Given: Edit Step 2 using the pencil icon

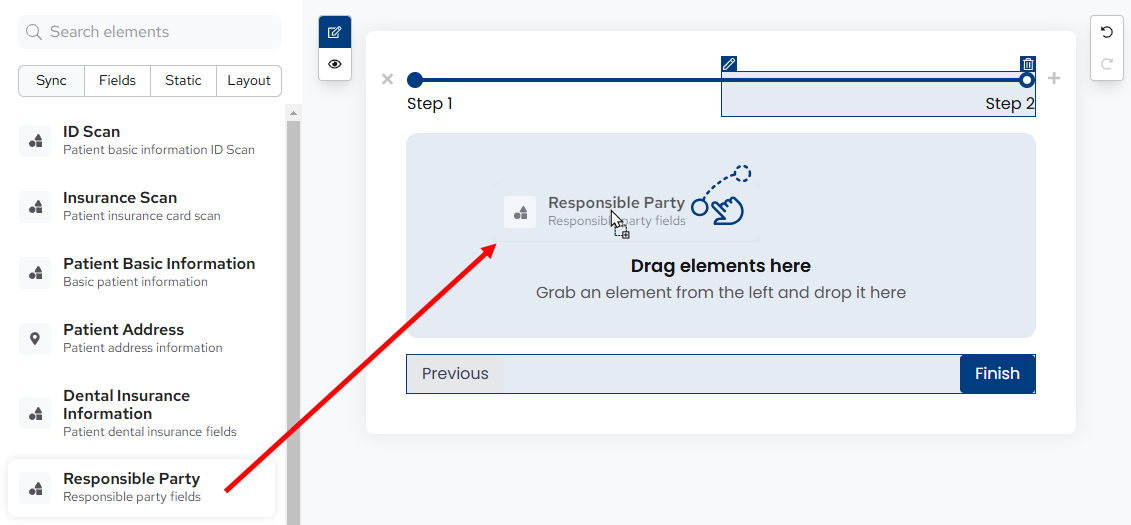Looking at the screenshot, I should point(729,64).
